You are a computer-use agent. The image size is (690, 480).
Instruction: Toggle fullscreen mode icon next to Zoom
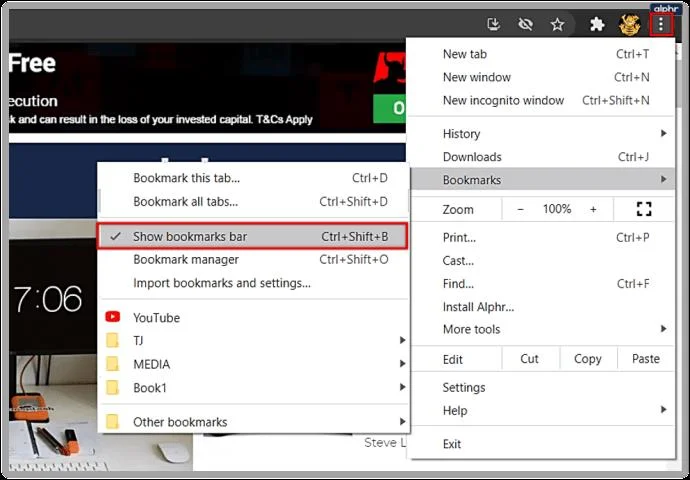[644, 209]
